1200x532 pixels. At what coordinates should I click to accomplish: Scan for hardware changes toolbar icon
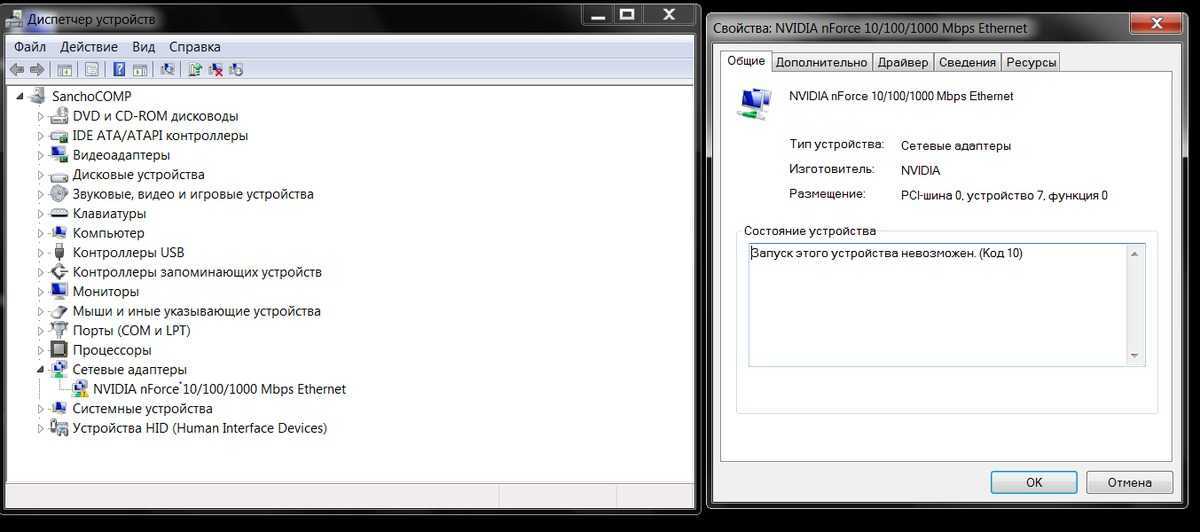pyautogui.click(x=167, y=69)
